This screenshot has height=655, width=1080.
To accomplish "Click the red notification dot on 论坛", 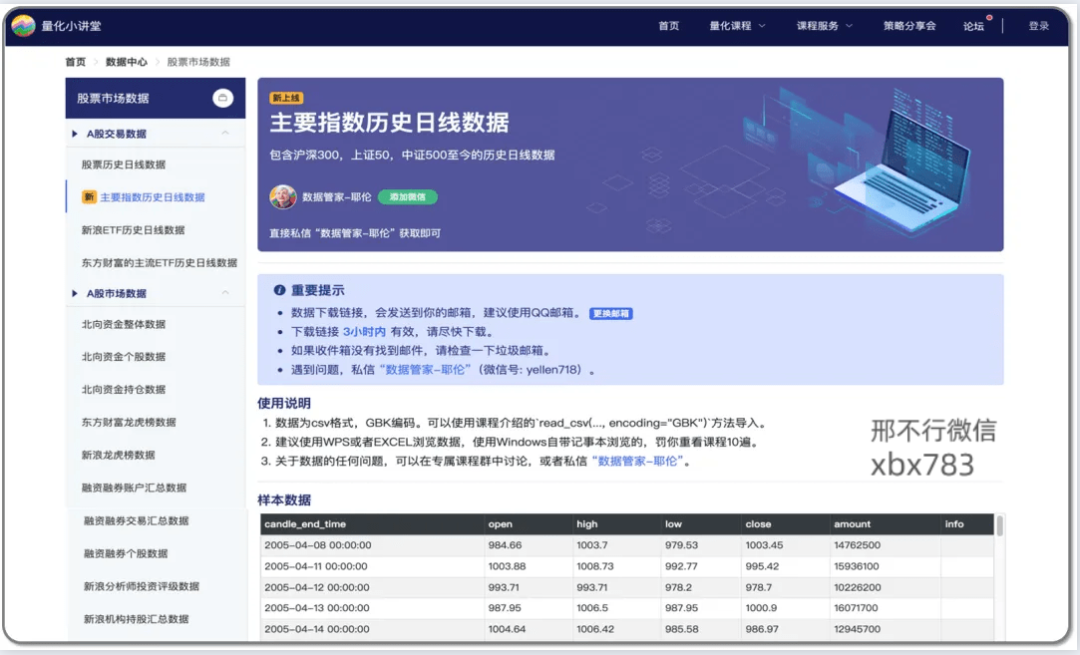I will coord(989,17).
